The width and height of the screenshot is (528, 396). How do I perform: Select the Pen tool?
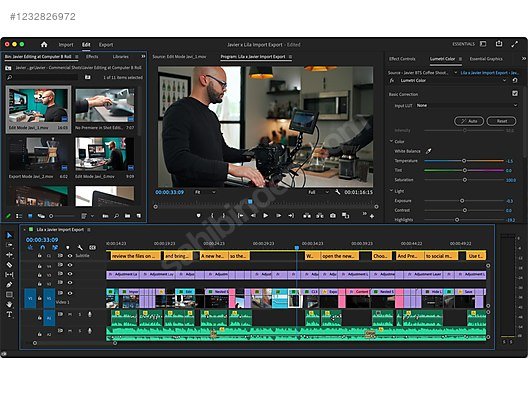tap(9, 285)
